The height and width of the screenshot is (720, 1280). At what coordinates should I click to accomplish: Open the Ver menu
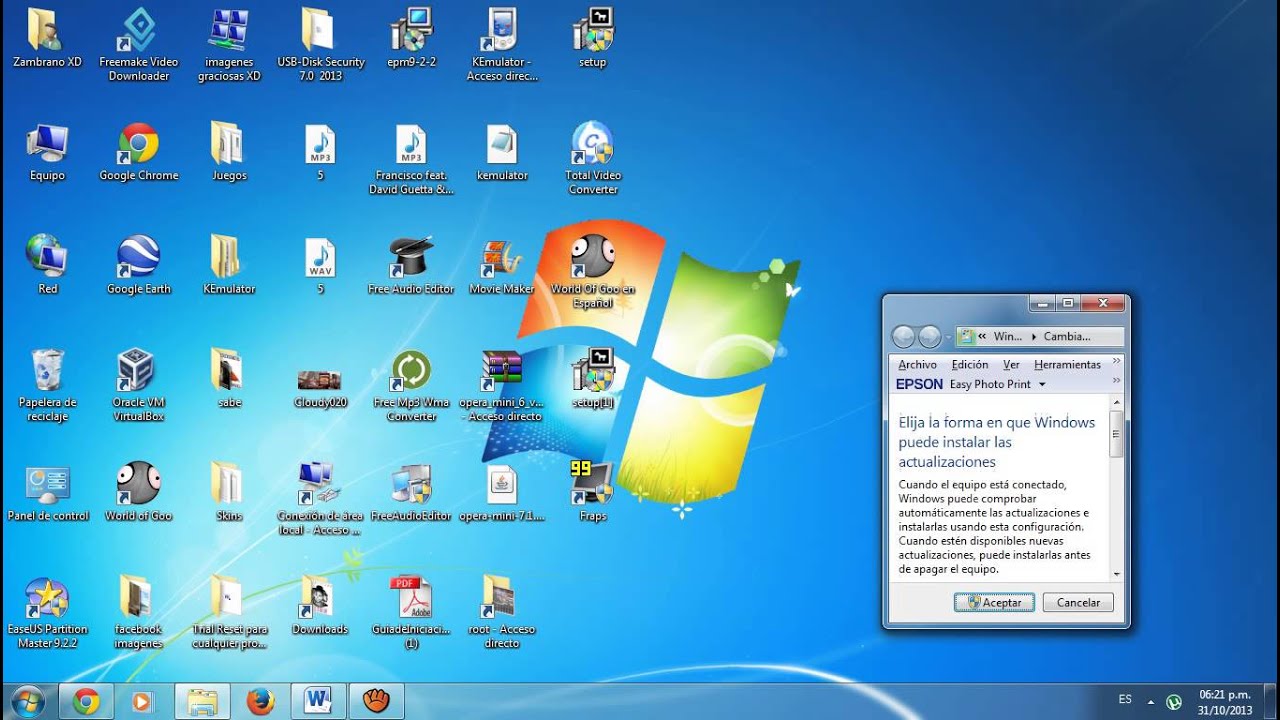(x=1011, y=365)
